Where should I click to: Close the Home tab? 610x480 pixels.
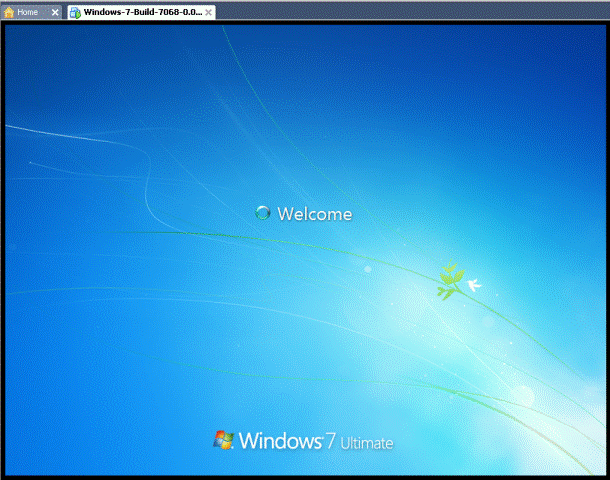[55, 12]
